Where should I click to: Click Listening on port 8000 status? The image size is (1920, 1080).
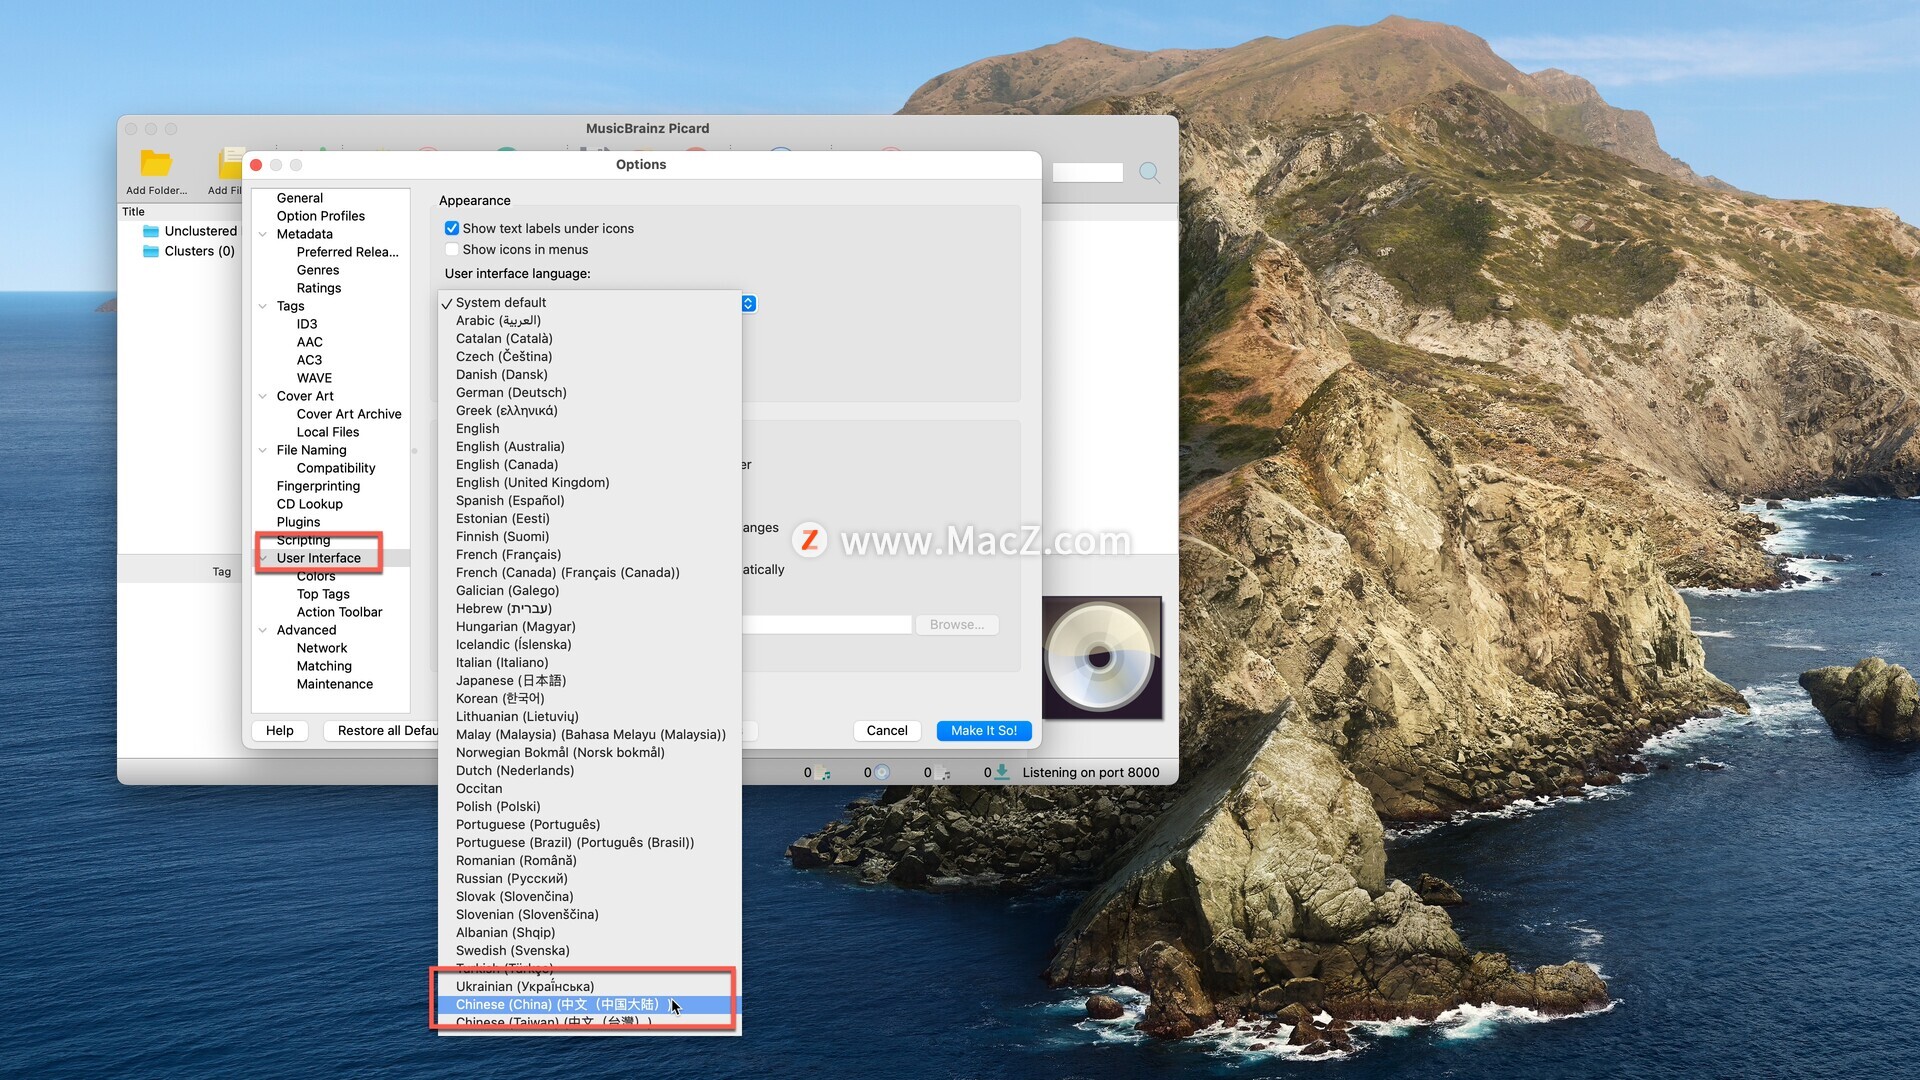(1091, 772)
